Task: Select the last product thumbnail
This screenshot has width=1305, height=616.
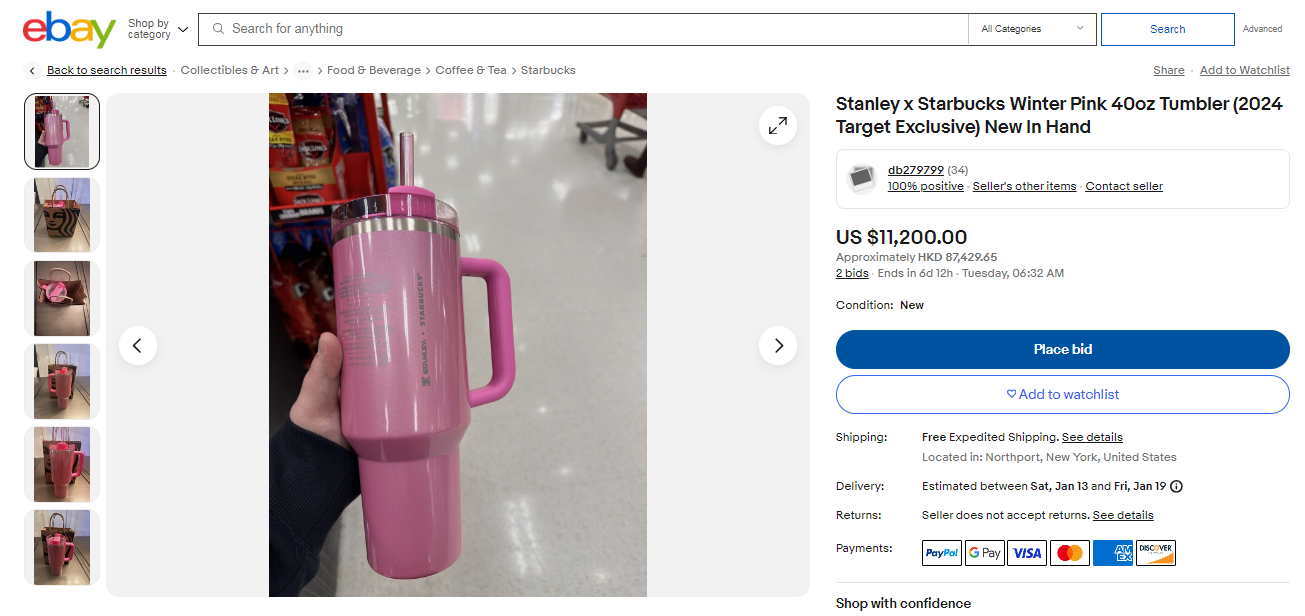Action: point(62,547)
